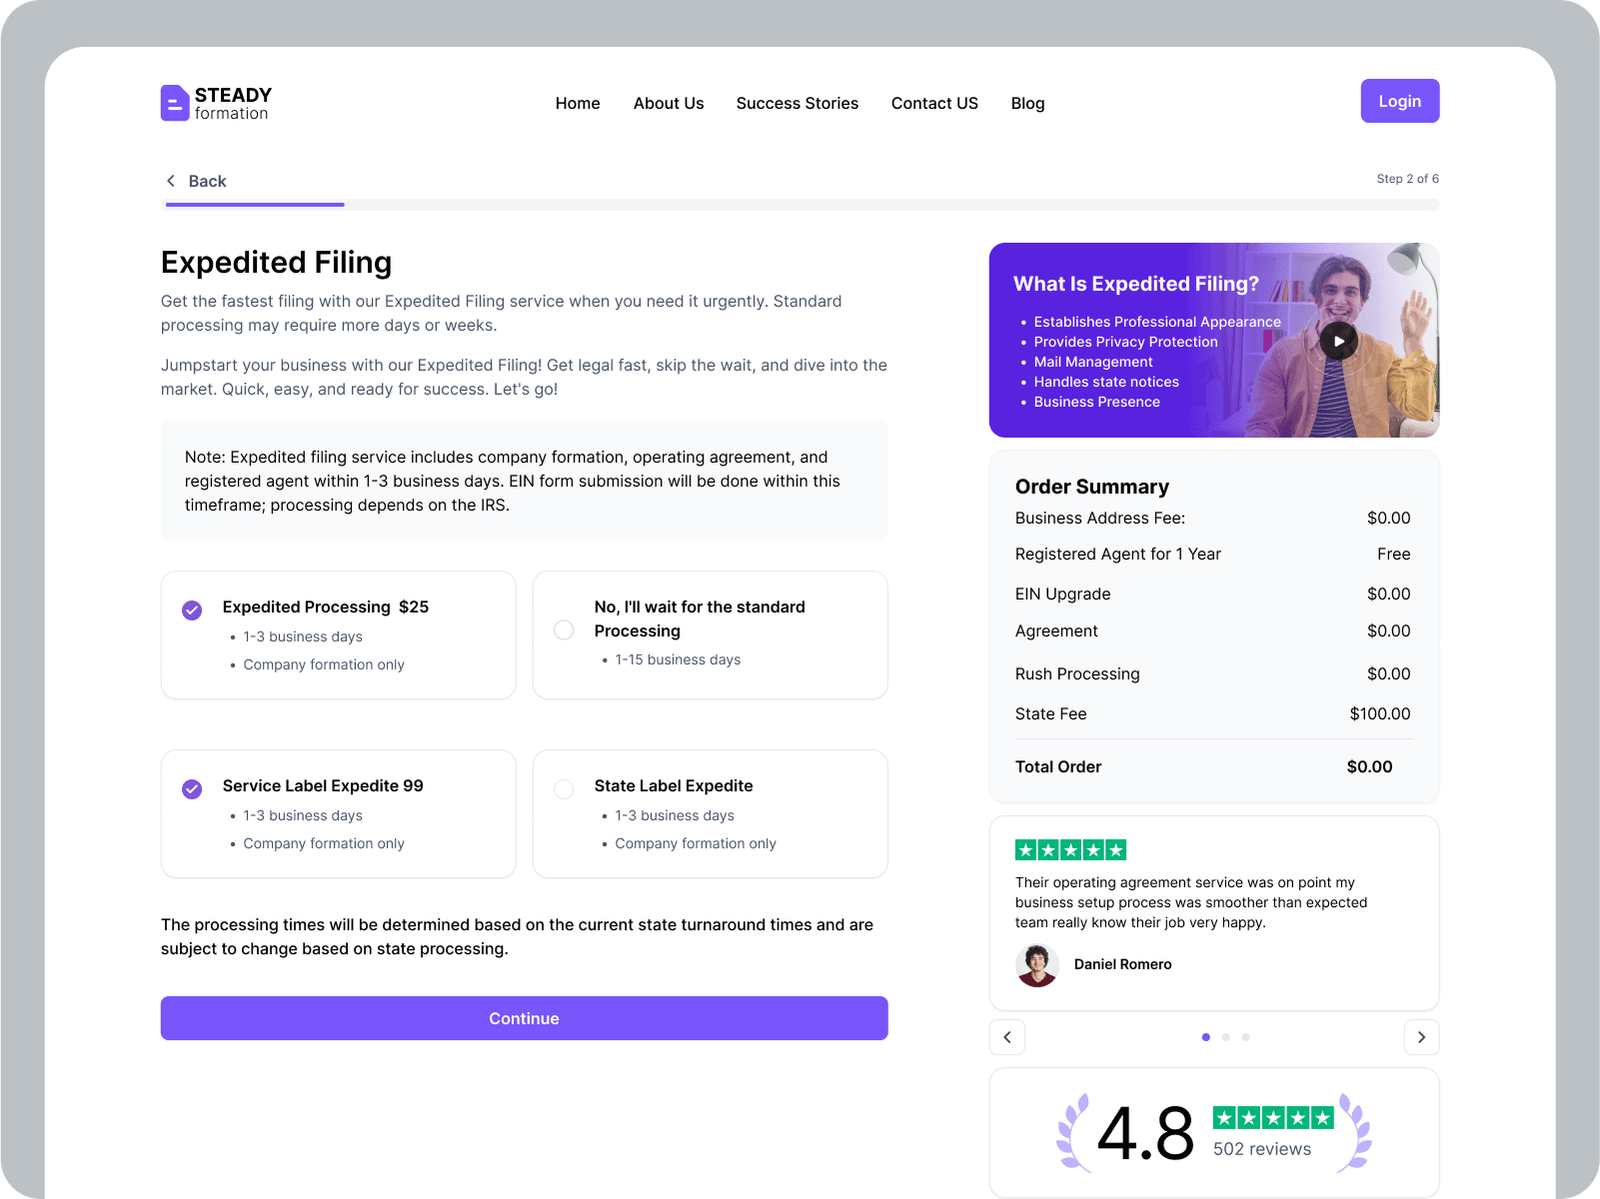Screen dimensions: 1600x1199
Task: Click Daniel Romero's avatar photo
Action: point(1037,965)
